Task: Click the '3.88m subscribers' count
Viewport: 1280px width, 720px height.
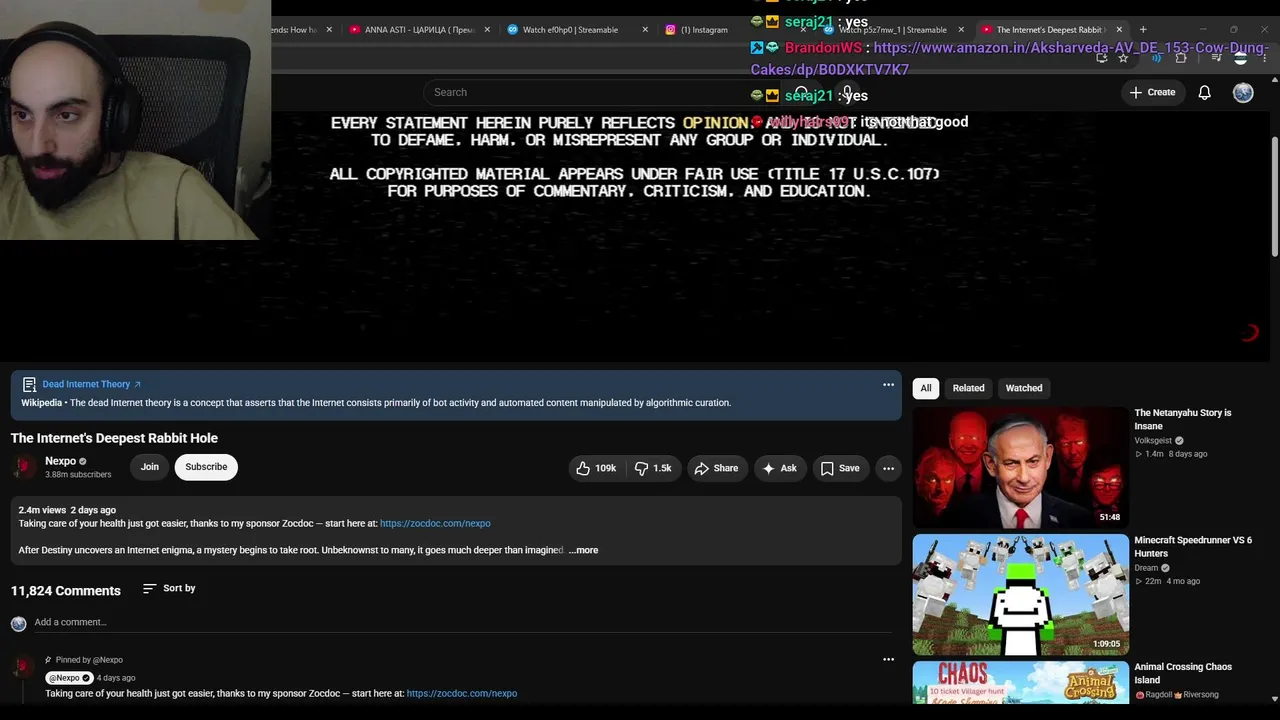Action: click(x=78, y=475)
